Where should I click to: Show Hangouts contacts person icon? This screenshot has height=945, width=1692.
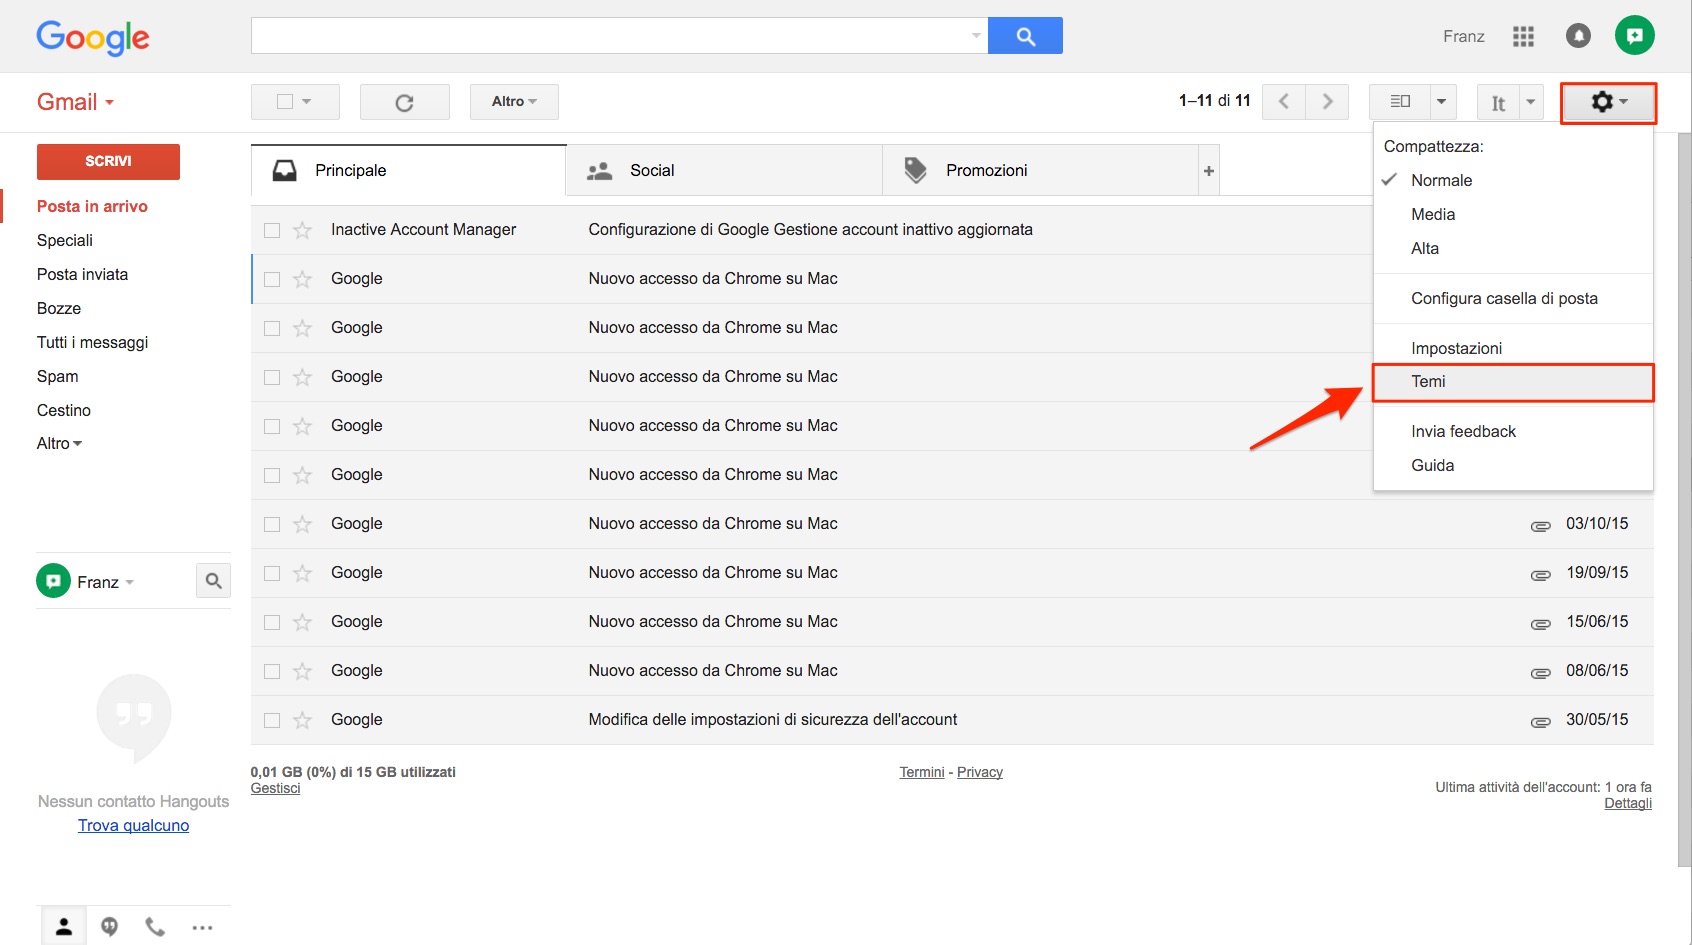coord(64,927)
